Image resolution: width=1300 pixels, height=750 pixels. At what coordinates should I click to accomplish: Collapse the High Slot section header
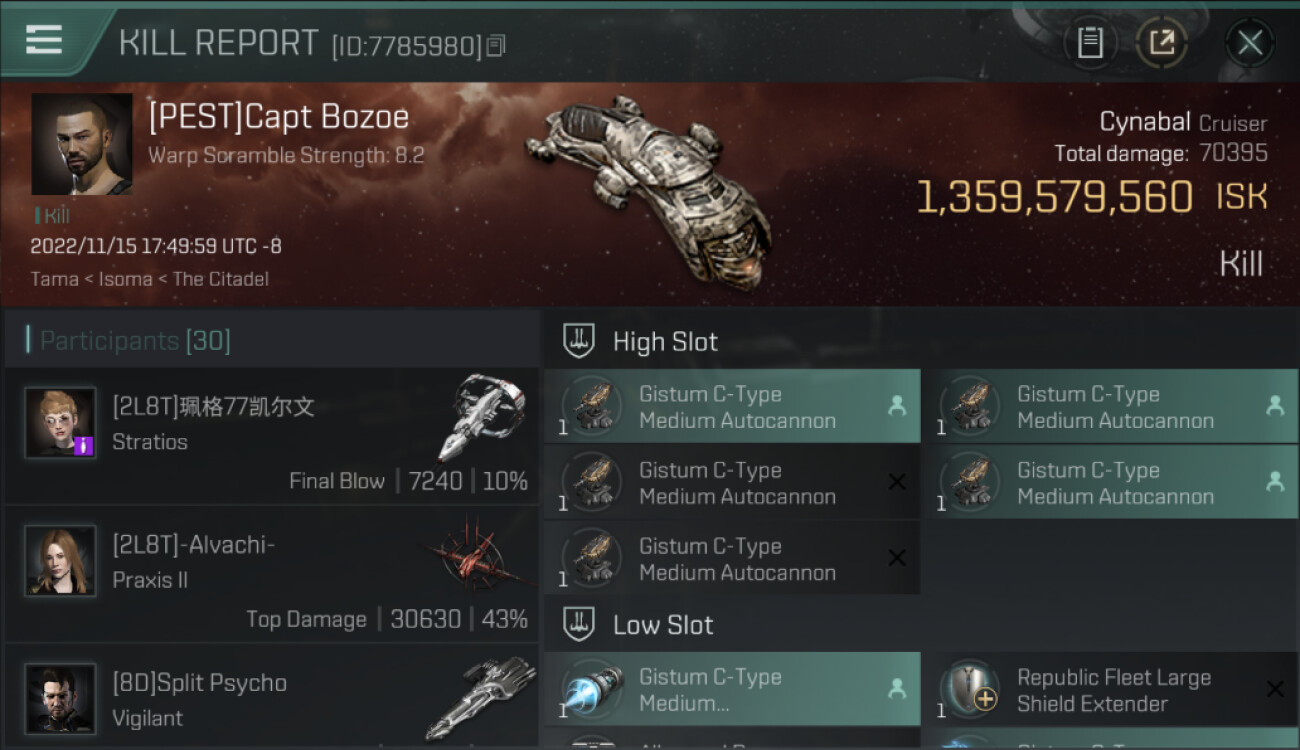(x=920, y=341)
